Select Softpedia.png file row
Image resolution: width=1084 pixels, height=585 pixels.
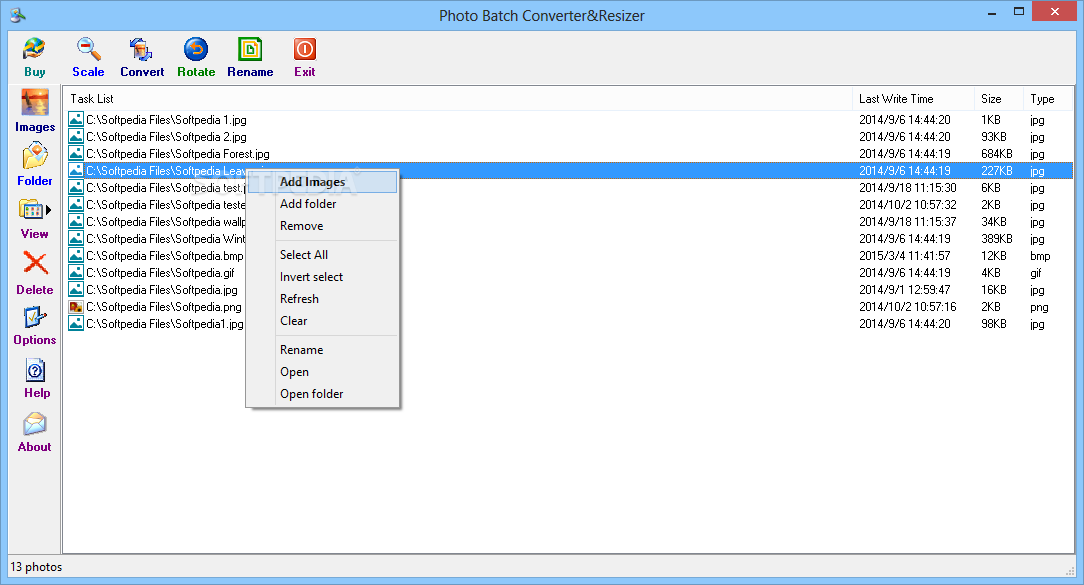[x=568, y=306]
